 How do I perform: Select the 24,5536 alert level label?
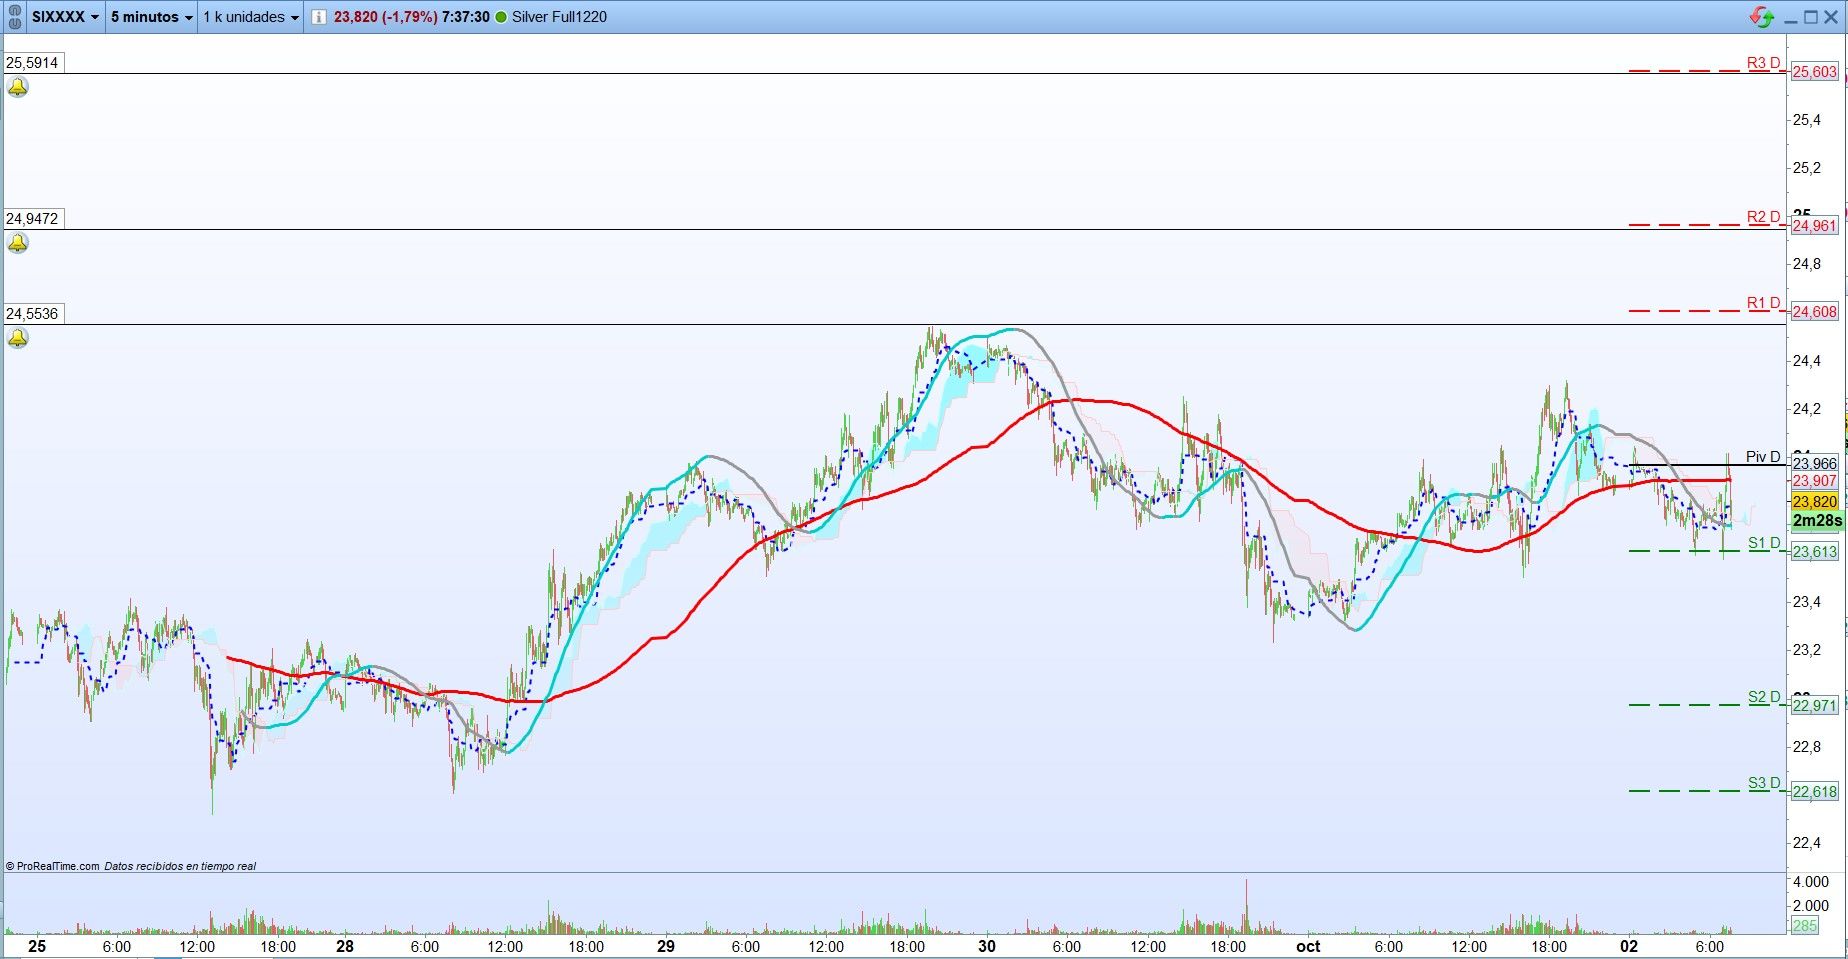pyautogui.click(x=32, y=314)
